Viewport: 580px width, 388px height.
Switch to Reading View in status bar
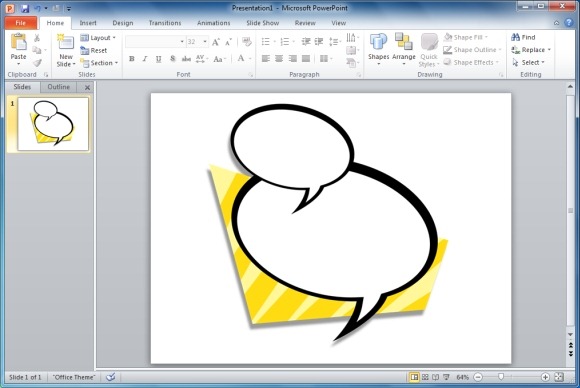[x=436, y=377]
